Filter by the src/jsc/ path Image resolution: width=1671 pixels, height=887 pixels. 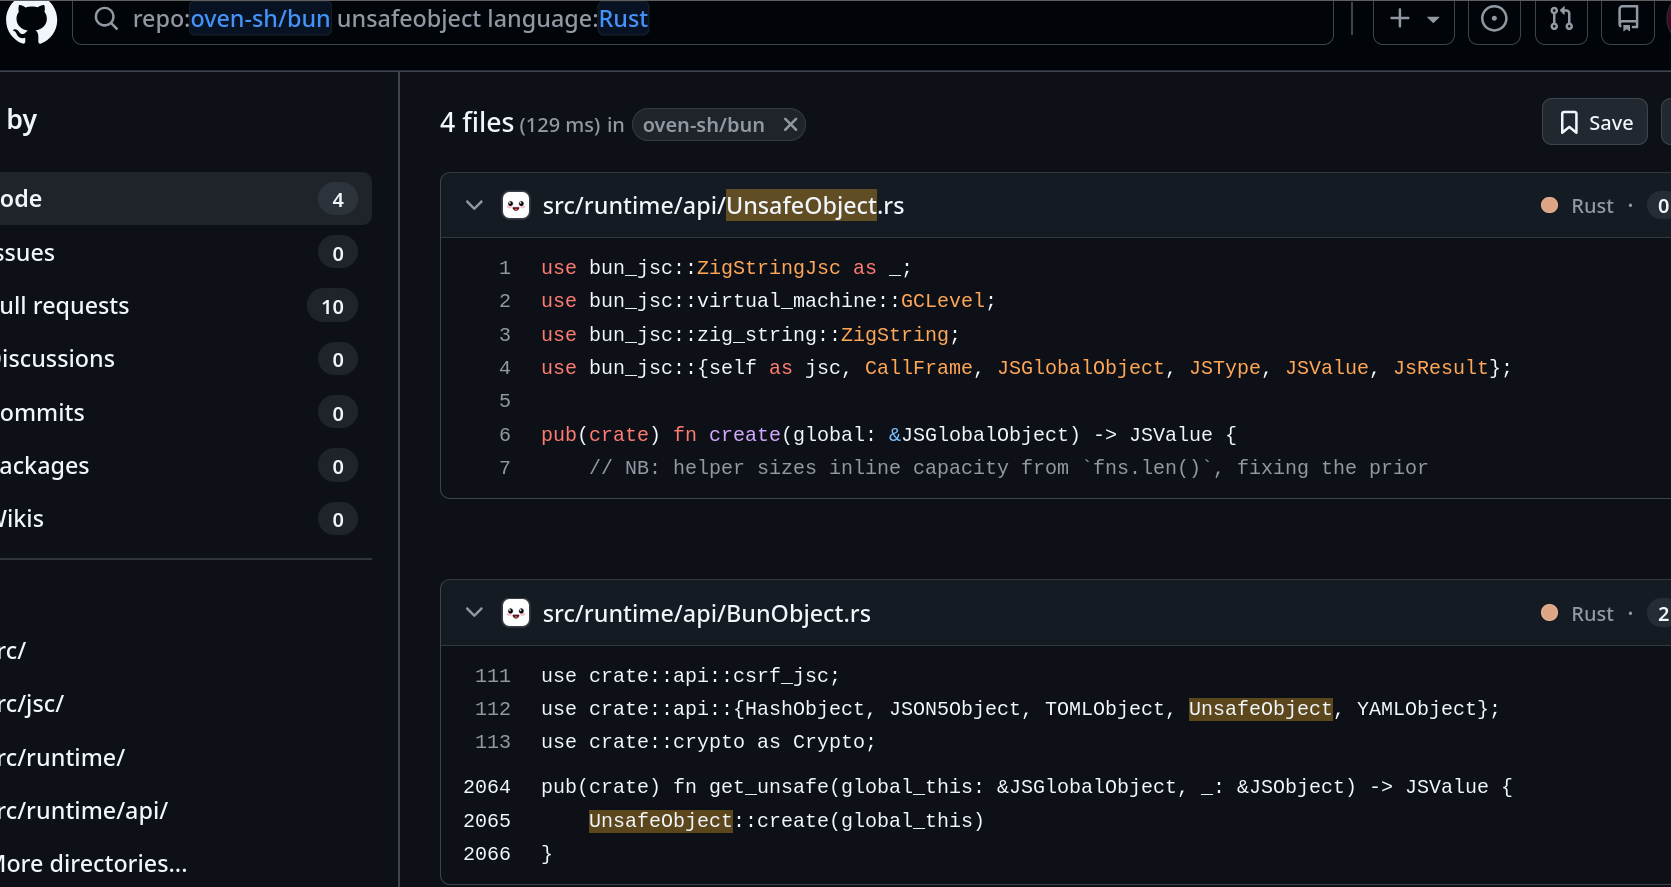coord(32,704)
